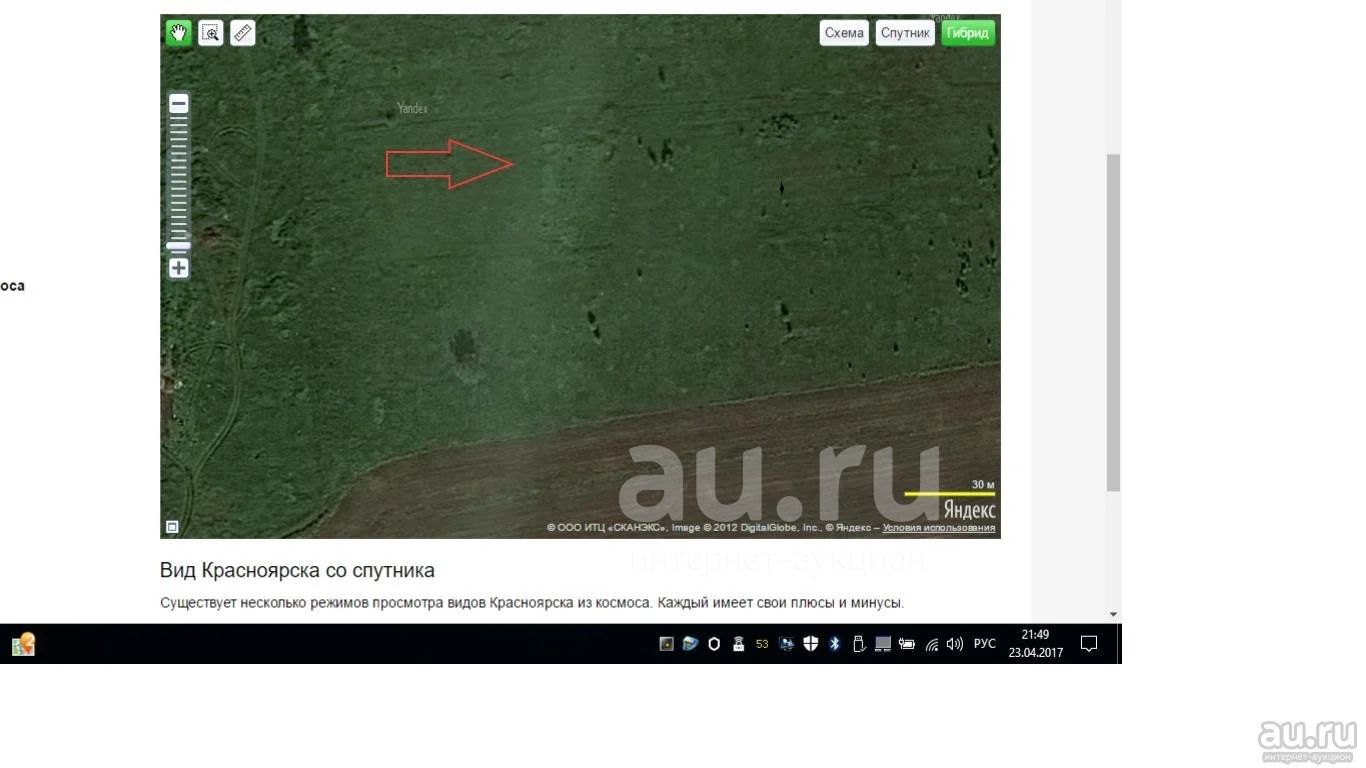
Task: Open the monitor display tray icon
Action: click(x=787, y=644)
